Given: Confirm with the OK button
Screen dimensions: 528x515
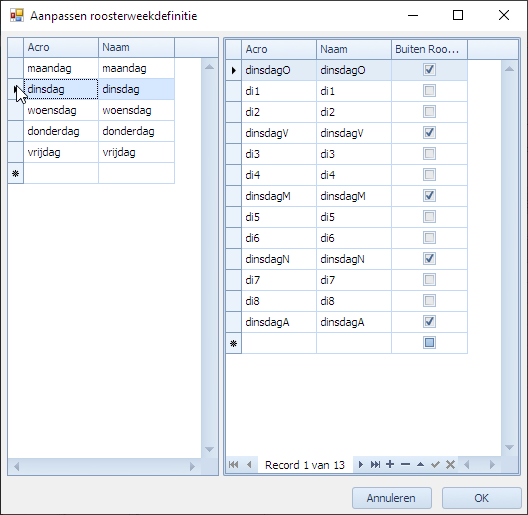Looking at the screenshot, I should pos(482,498).
